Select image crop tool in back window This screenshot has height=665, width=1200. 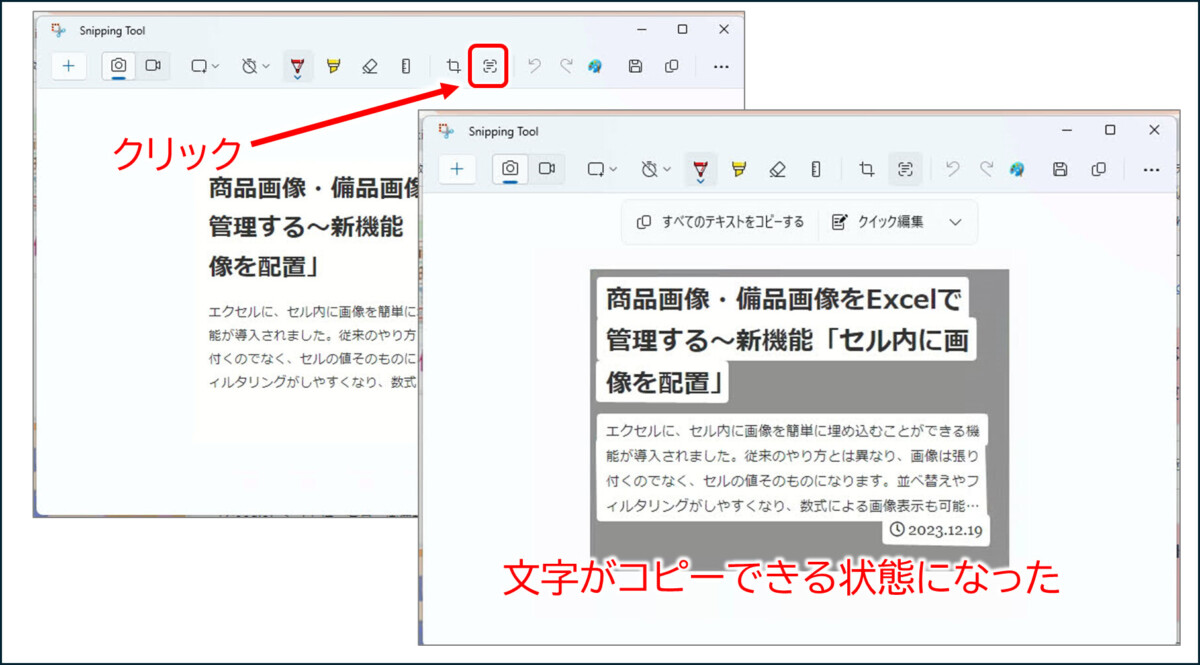454,66
